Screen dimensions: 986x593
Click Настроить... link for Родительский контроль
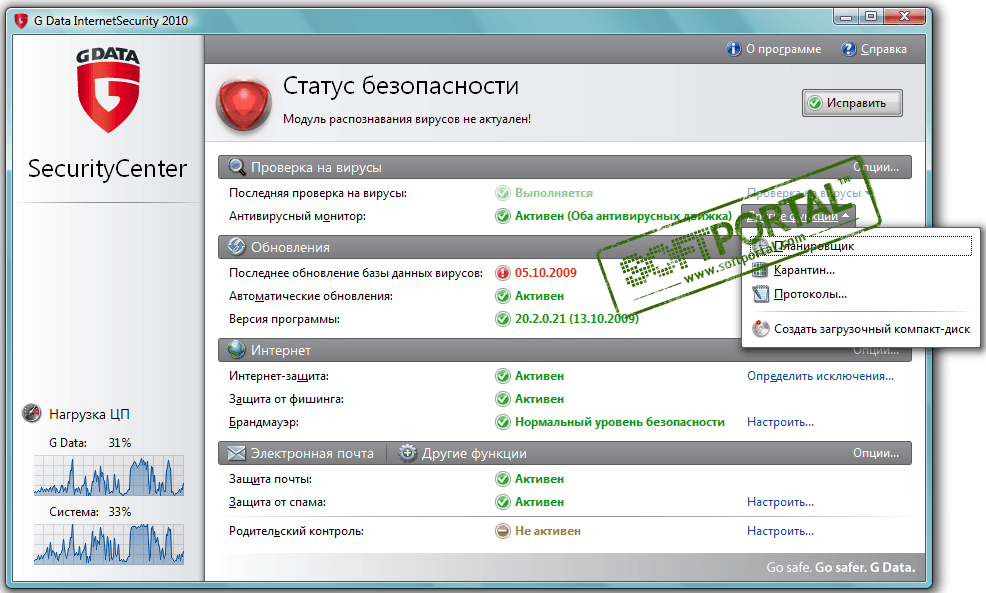pyautogui.click(x=780, y=531)
